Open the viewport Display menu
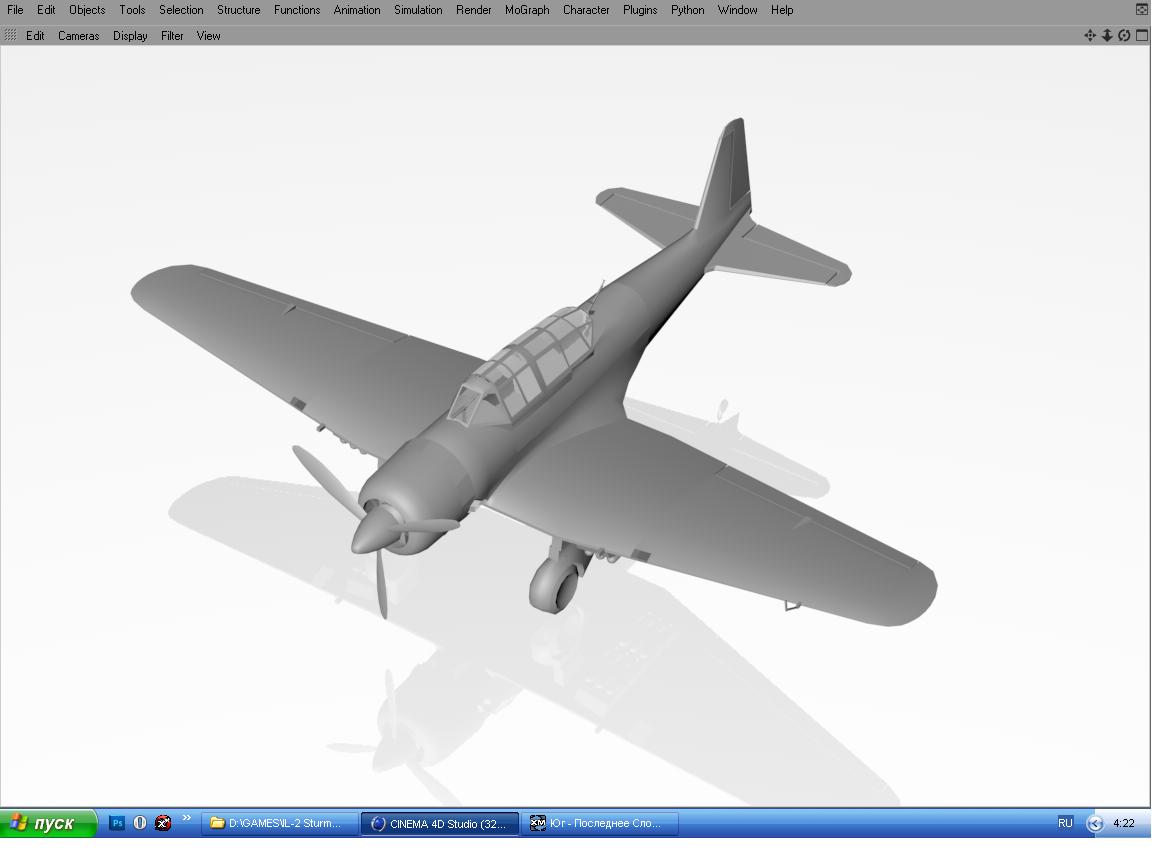Image resolution: width=1152 pixels, height=864 pixels. pyautogui.click(x=130, y=35)
